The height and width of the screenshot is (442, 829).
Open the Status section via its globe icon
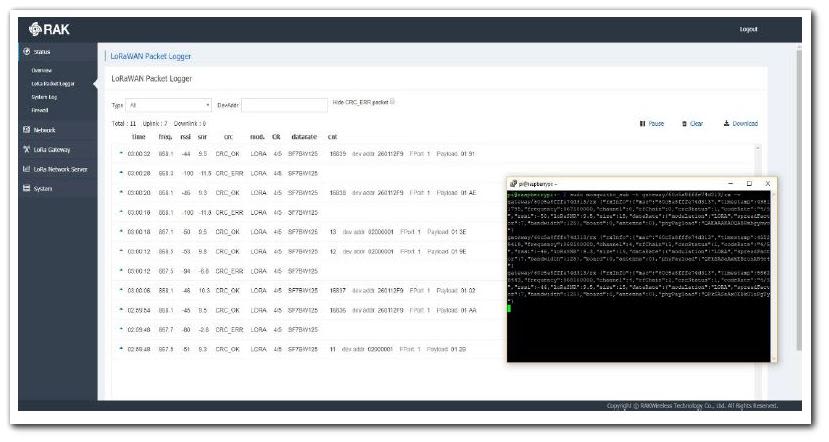pos(26,51)
